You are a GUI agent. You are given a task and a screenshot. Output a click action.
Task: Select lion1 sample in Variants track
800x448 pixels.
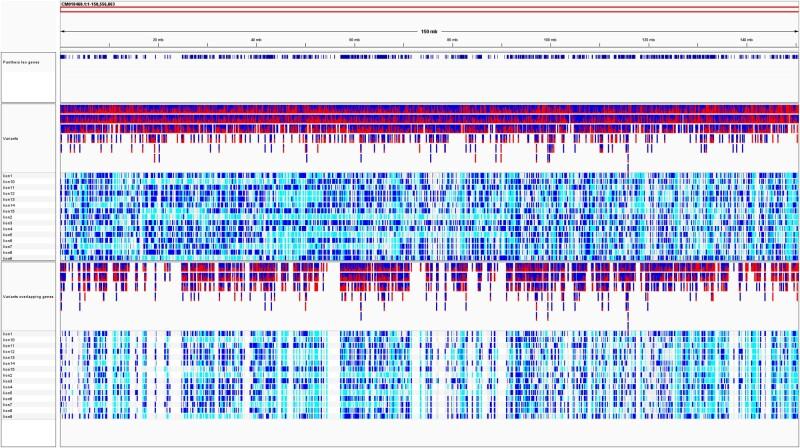click(x=7, y=176)
